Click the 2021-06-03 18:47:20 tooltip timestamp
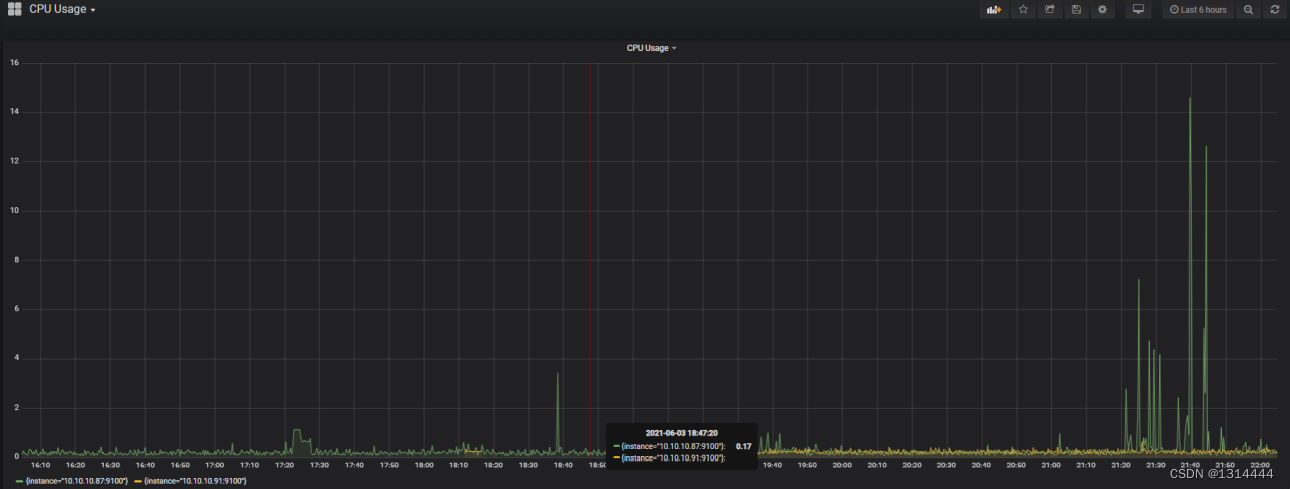Image resolution: width=1290 pixels, height=489 pixels. (x=681, y=433)
